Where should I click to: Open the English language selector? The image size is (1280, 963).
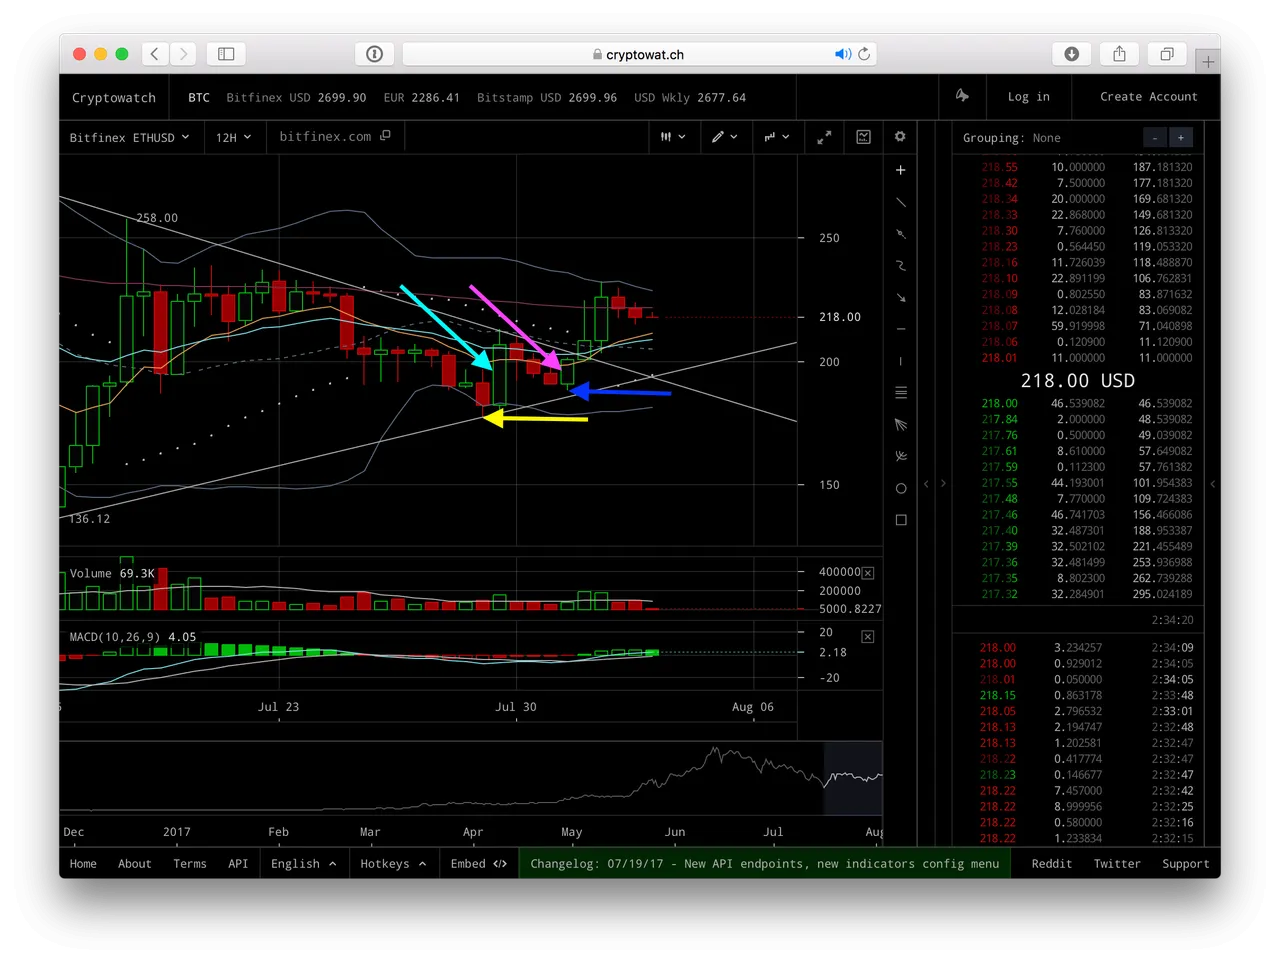tap(303, 864)
